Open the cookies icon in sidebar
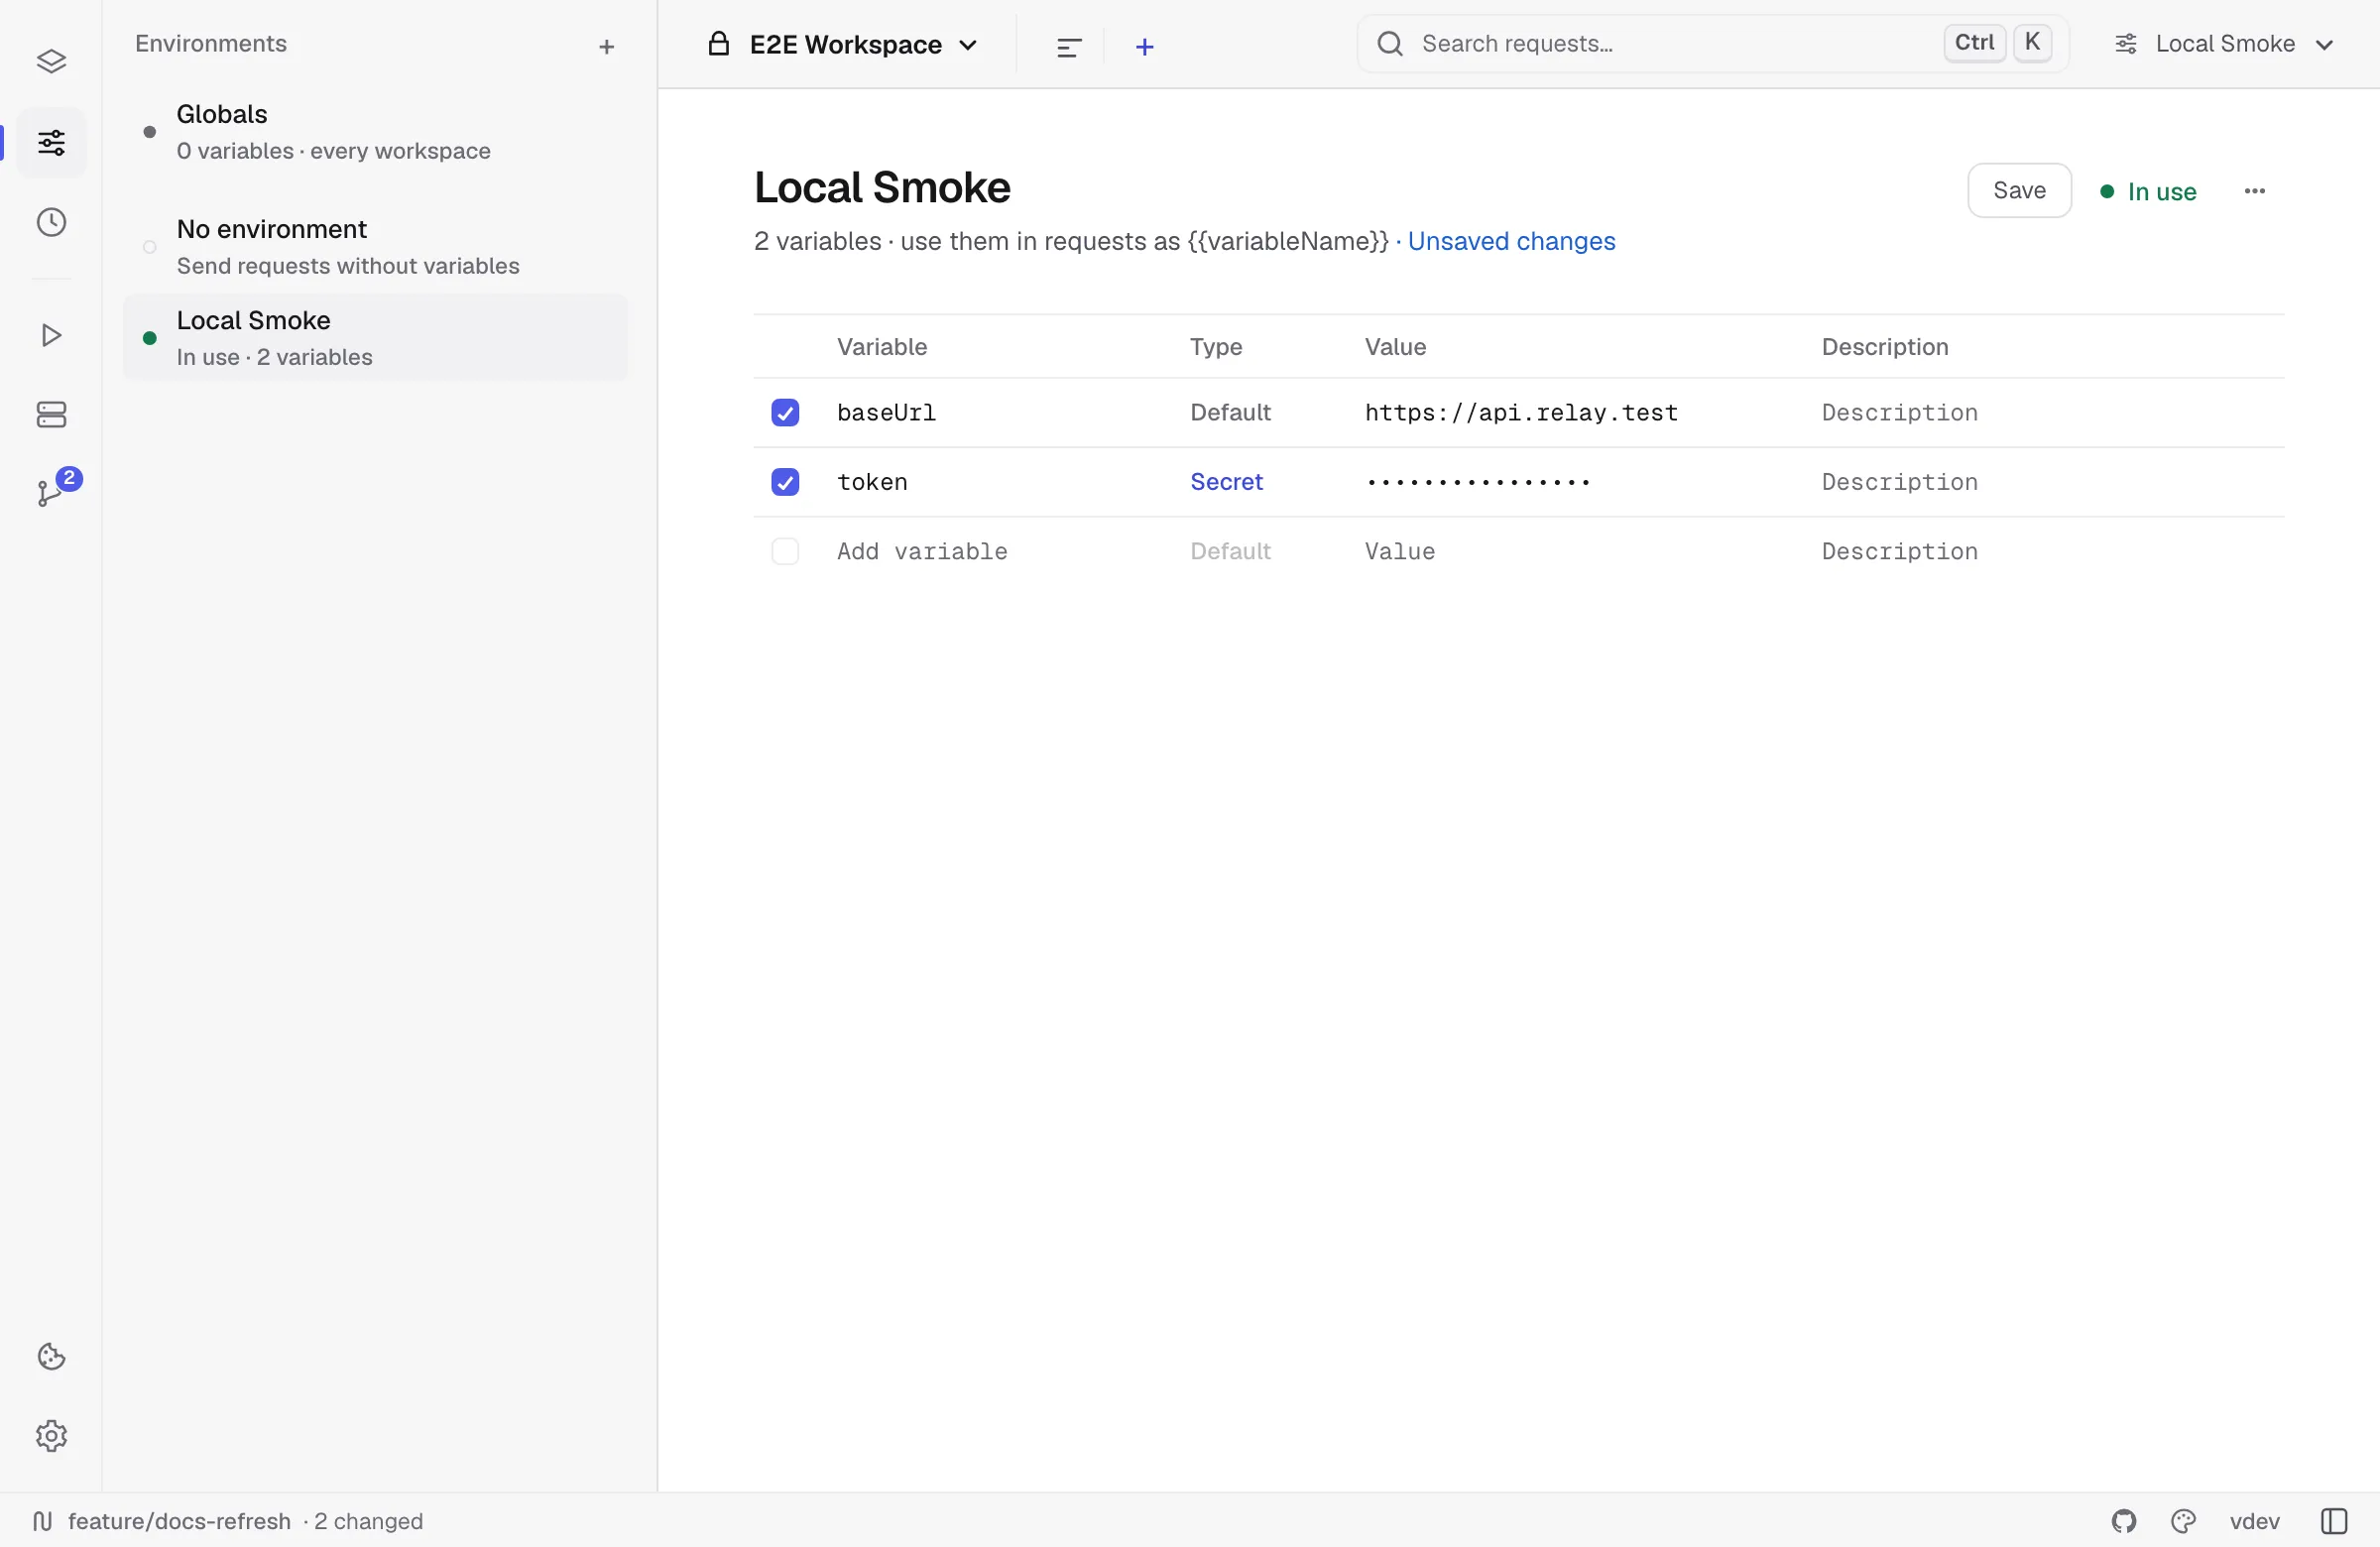The height and width of the screenshot is (1547, 2380). pyautogui.click(x=51, y=1356)
